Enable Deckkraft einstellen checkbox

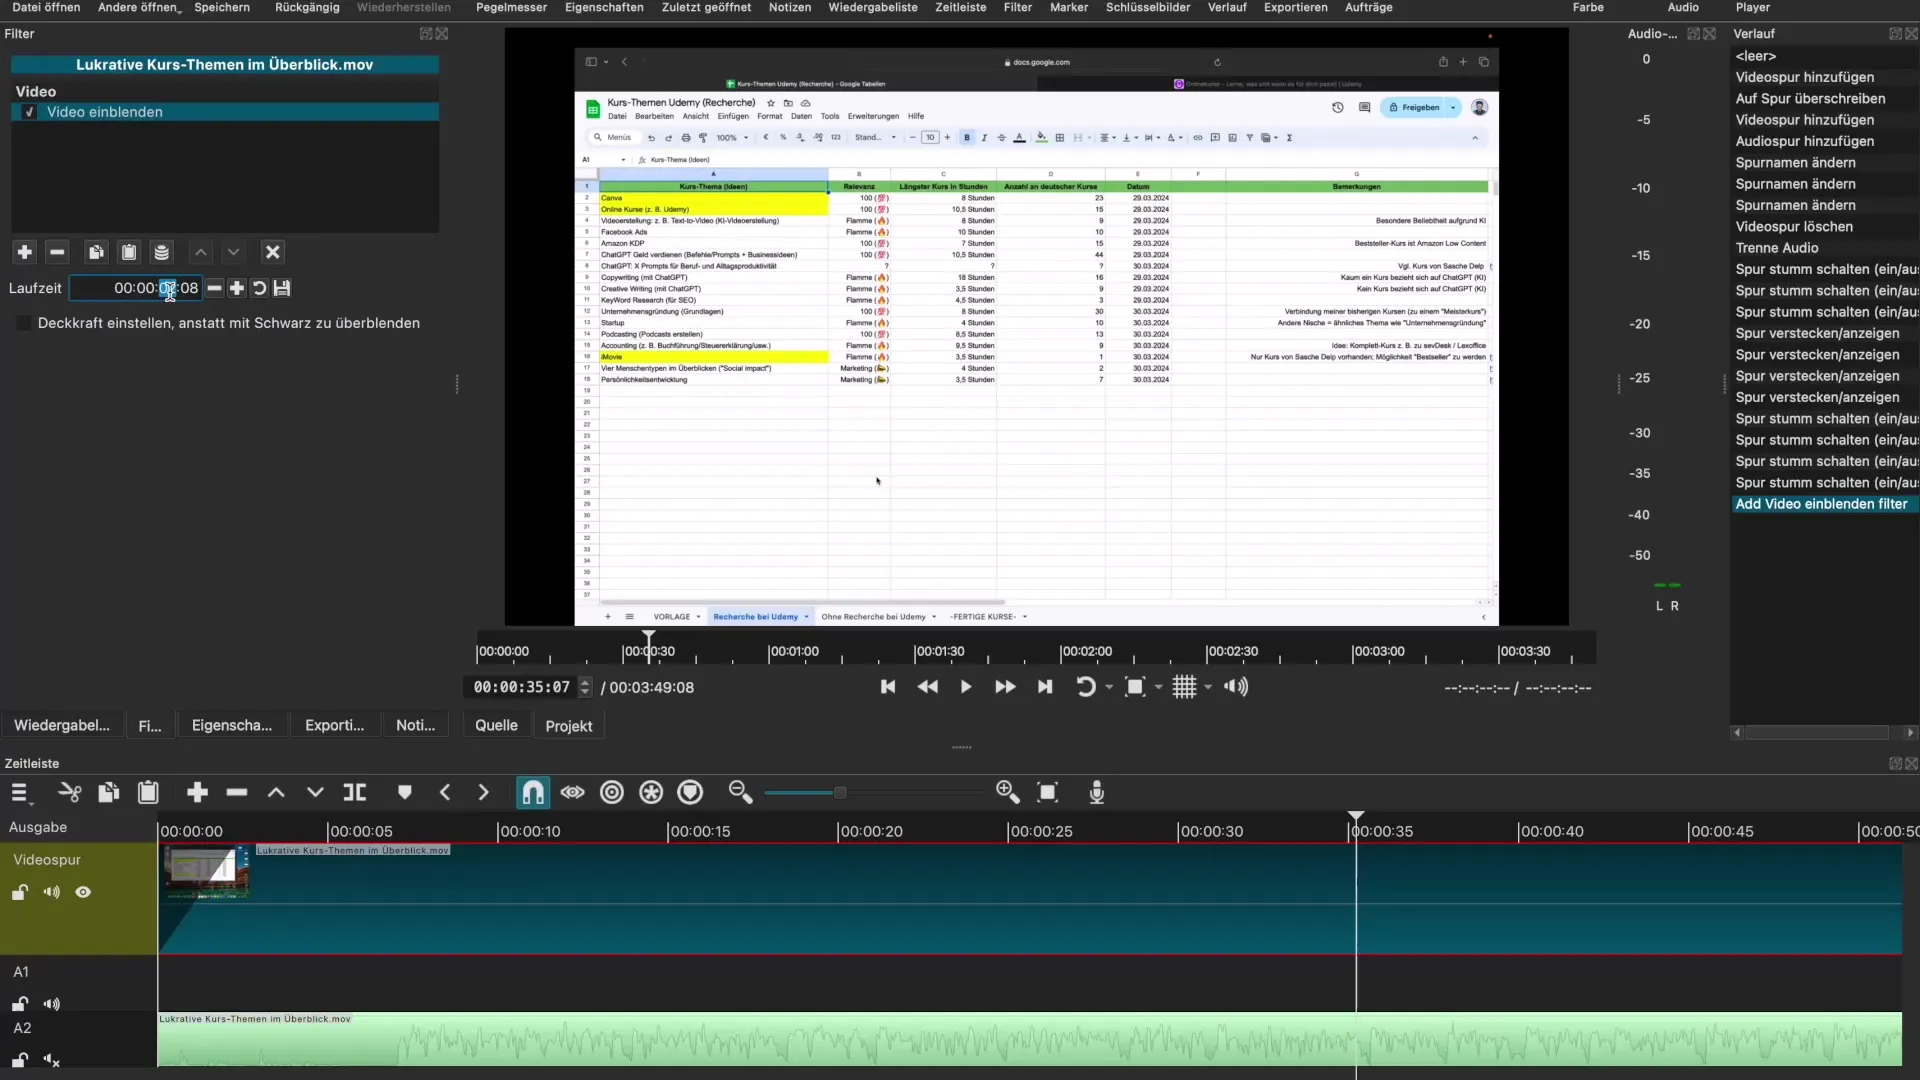click(x=23, y=323)
